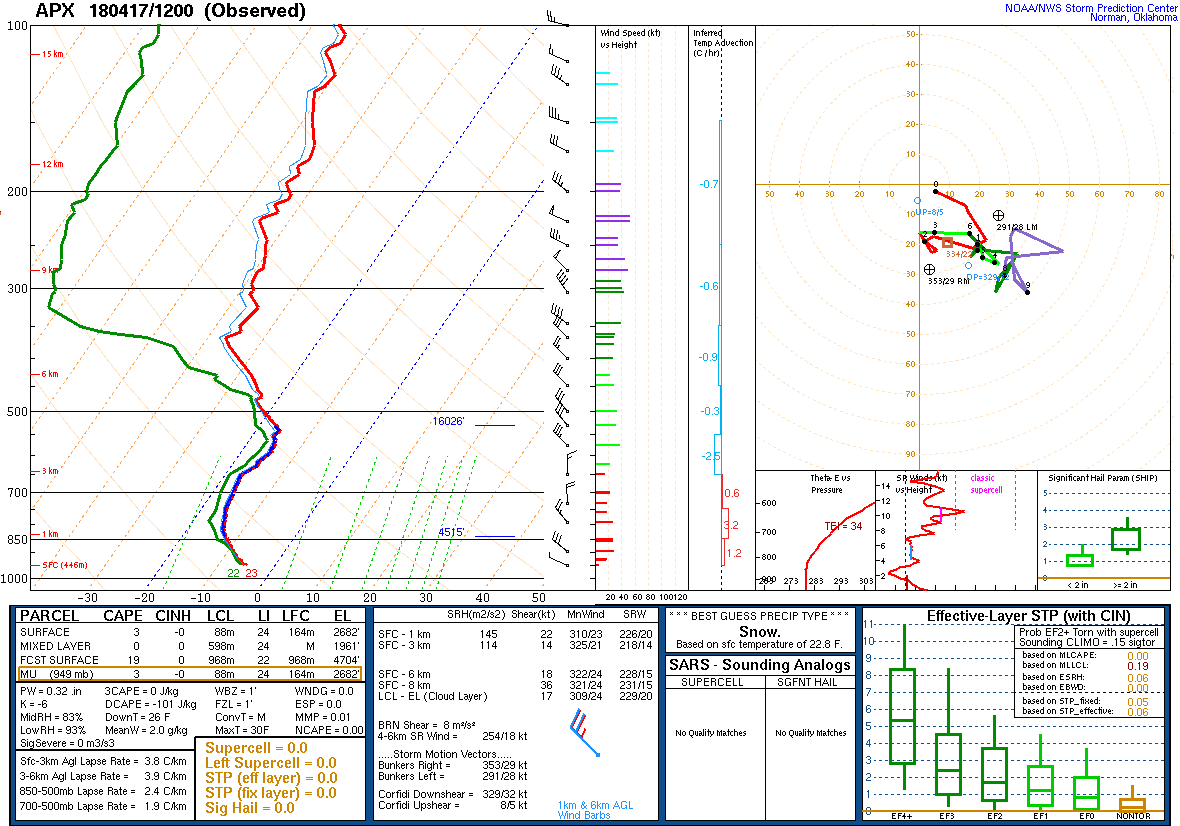Select the 'LCL - EL (Cloud Layer)' row

click(x=515, y=697)
